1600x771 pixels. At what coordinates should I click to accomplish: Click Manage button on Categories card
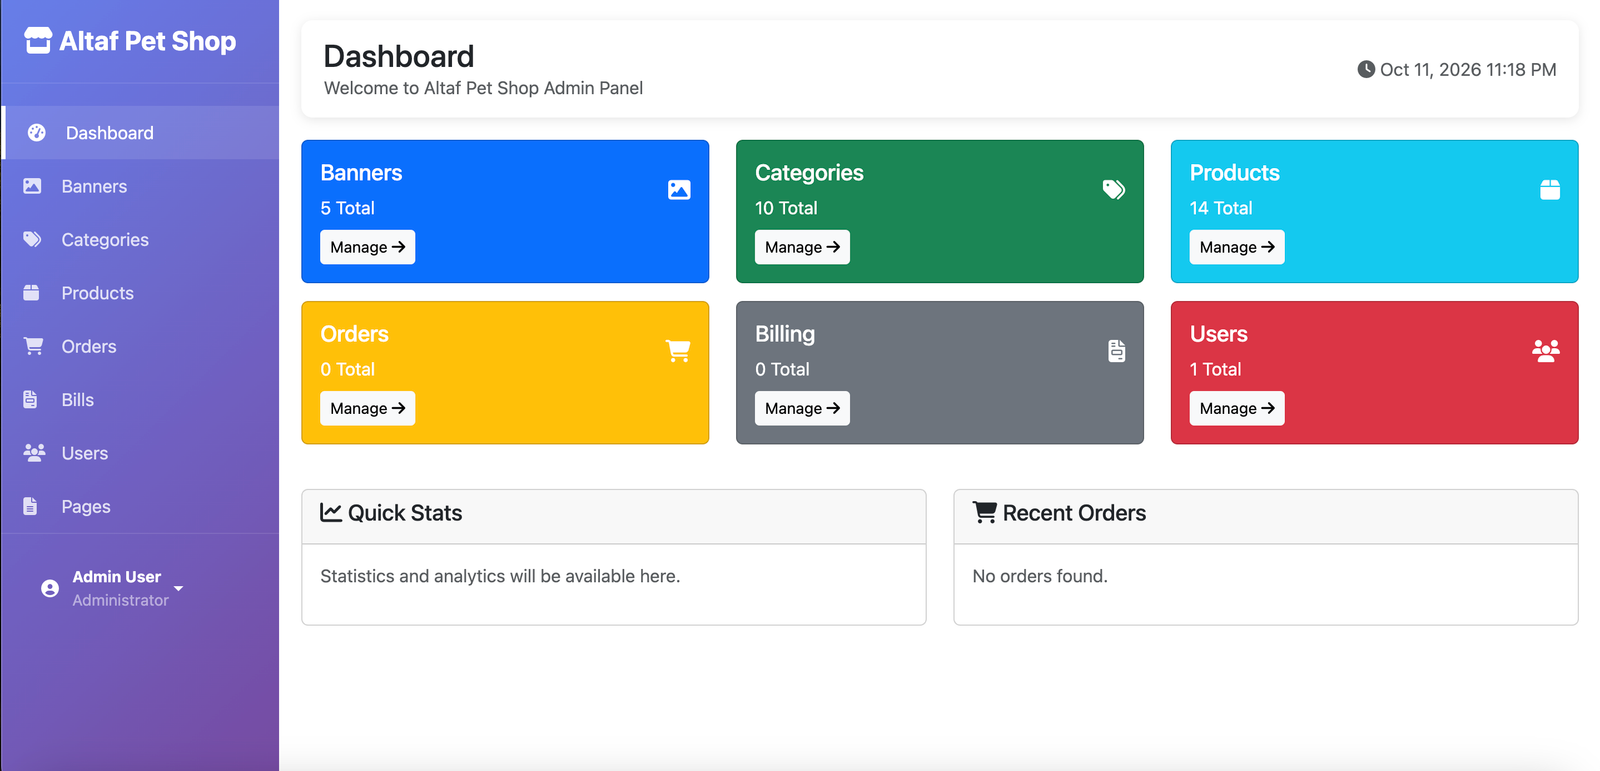pyautogui.click(x=802, y=247)
